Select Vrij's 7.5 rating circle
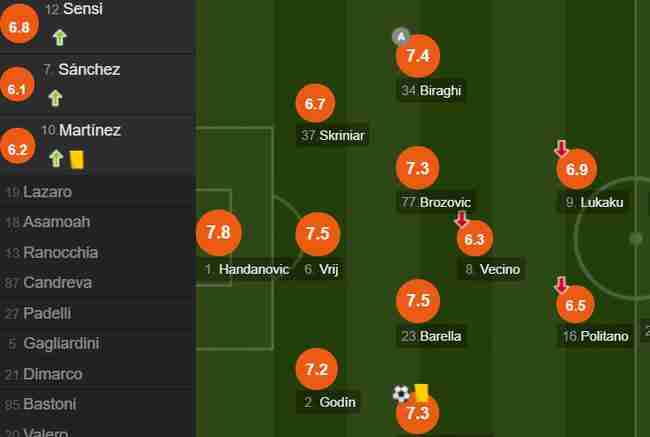The width and height of the screenshot is (650, 437). (318, 233)
